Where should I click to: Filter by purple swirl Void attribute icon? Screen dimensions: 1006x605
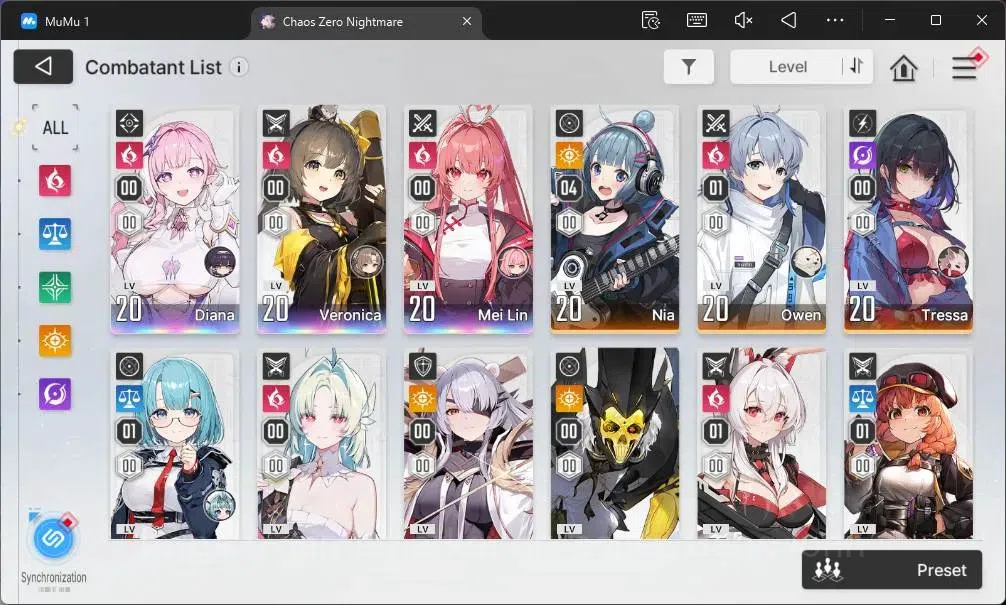point(55,394)
